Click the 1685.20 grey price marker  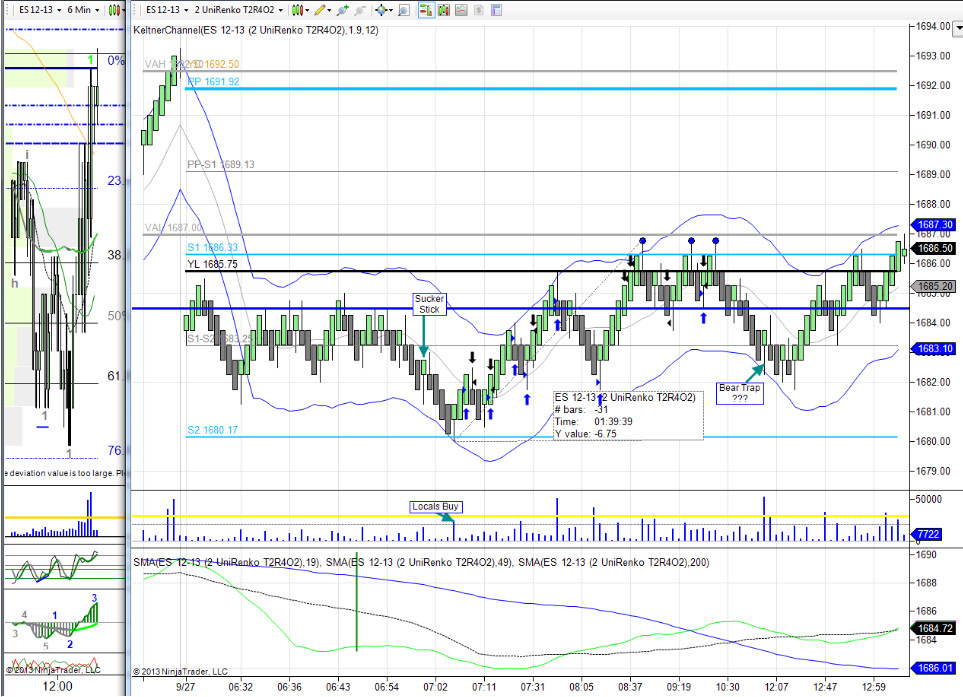point(934,286)
